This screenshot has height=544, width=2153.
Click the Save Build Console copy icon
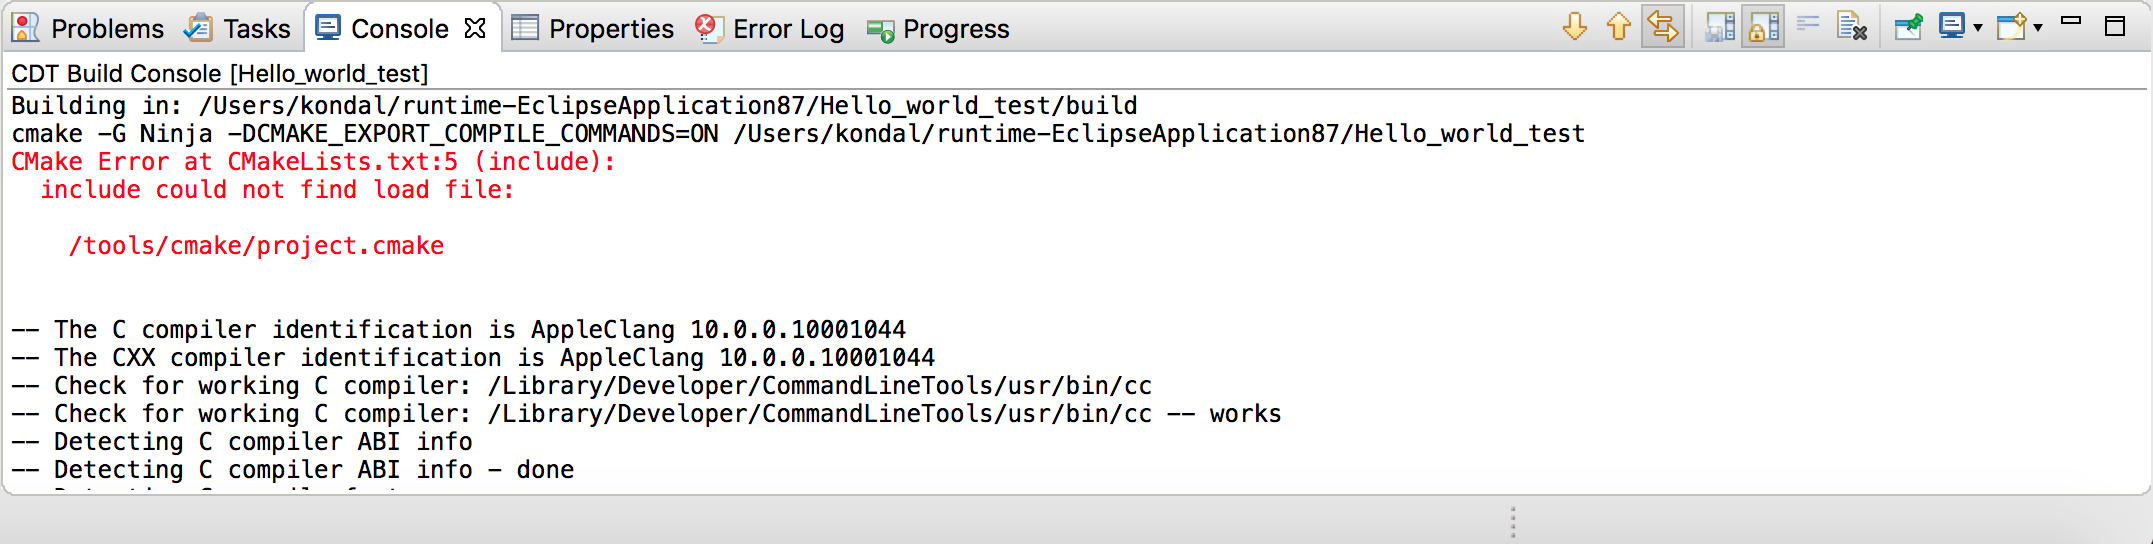[x=1720, y=27]
